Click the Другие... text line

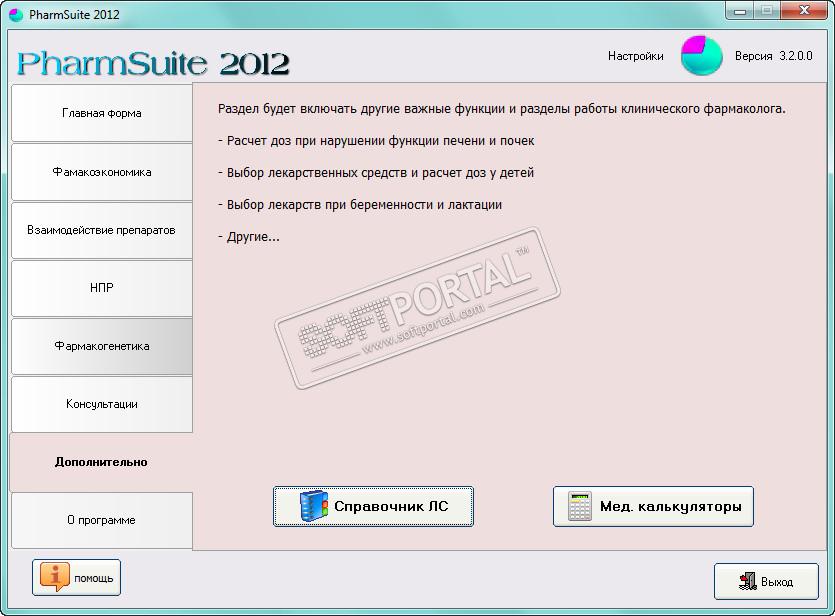[249, 237]
